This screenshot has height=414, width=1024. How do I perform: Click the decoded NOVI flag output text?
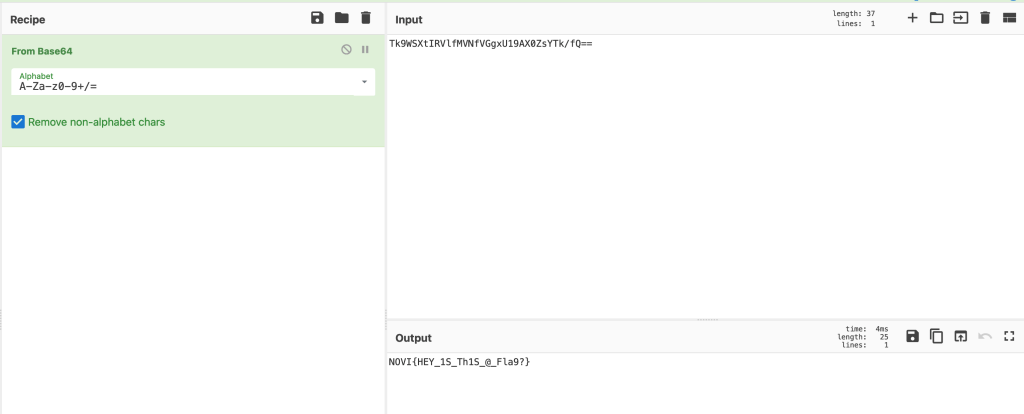click(459, 361)
